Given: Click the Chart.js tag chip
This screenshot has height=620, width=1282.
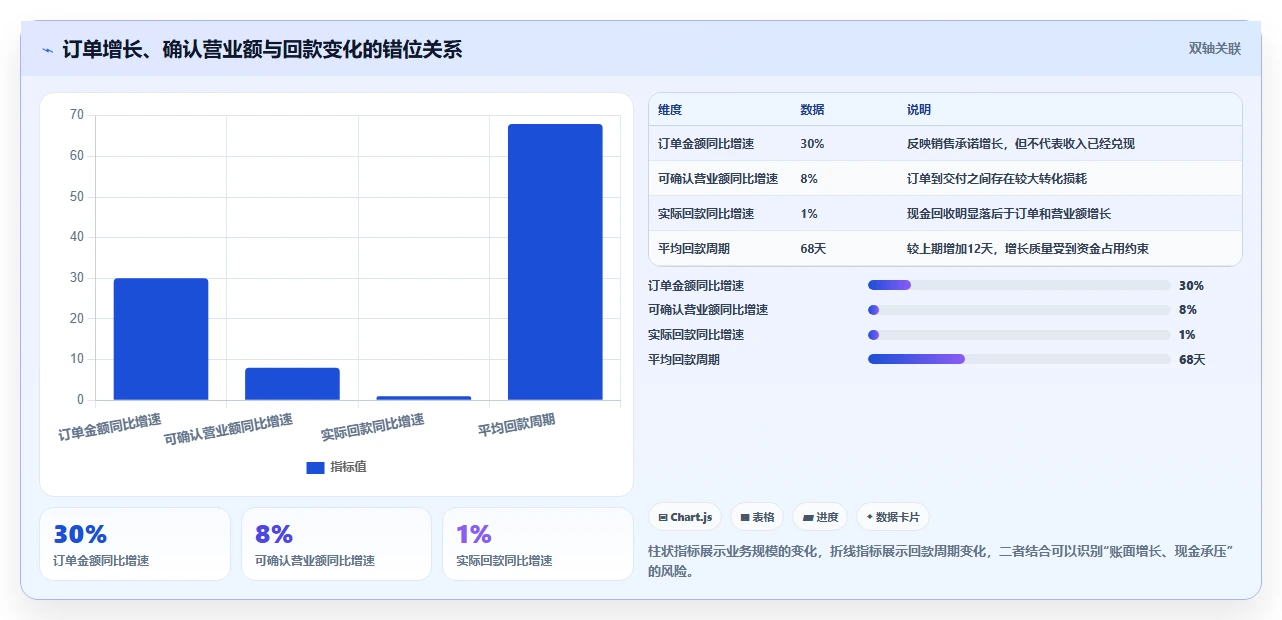Looking at the screenshot, I should (x=685, y=517).
